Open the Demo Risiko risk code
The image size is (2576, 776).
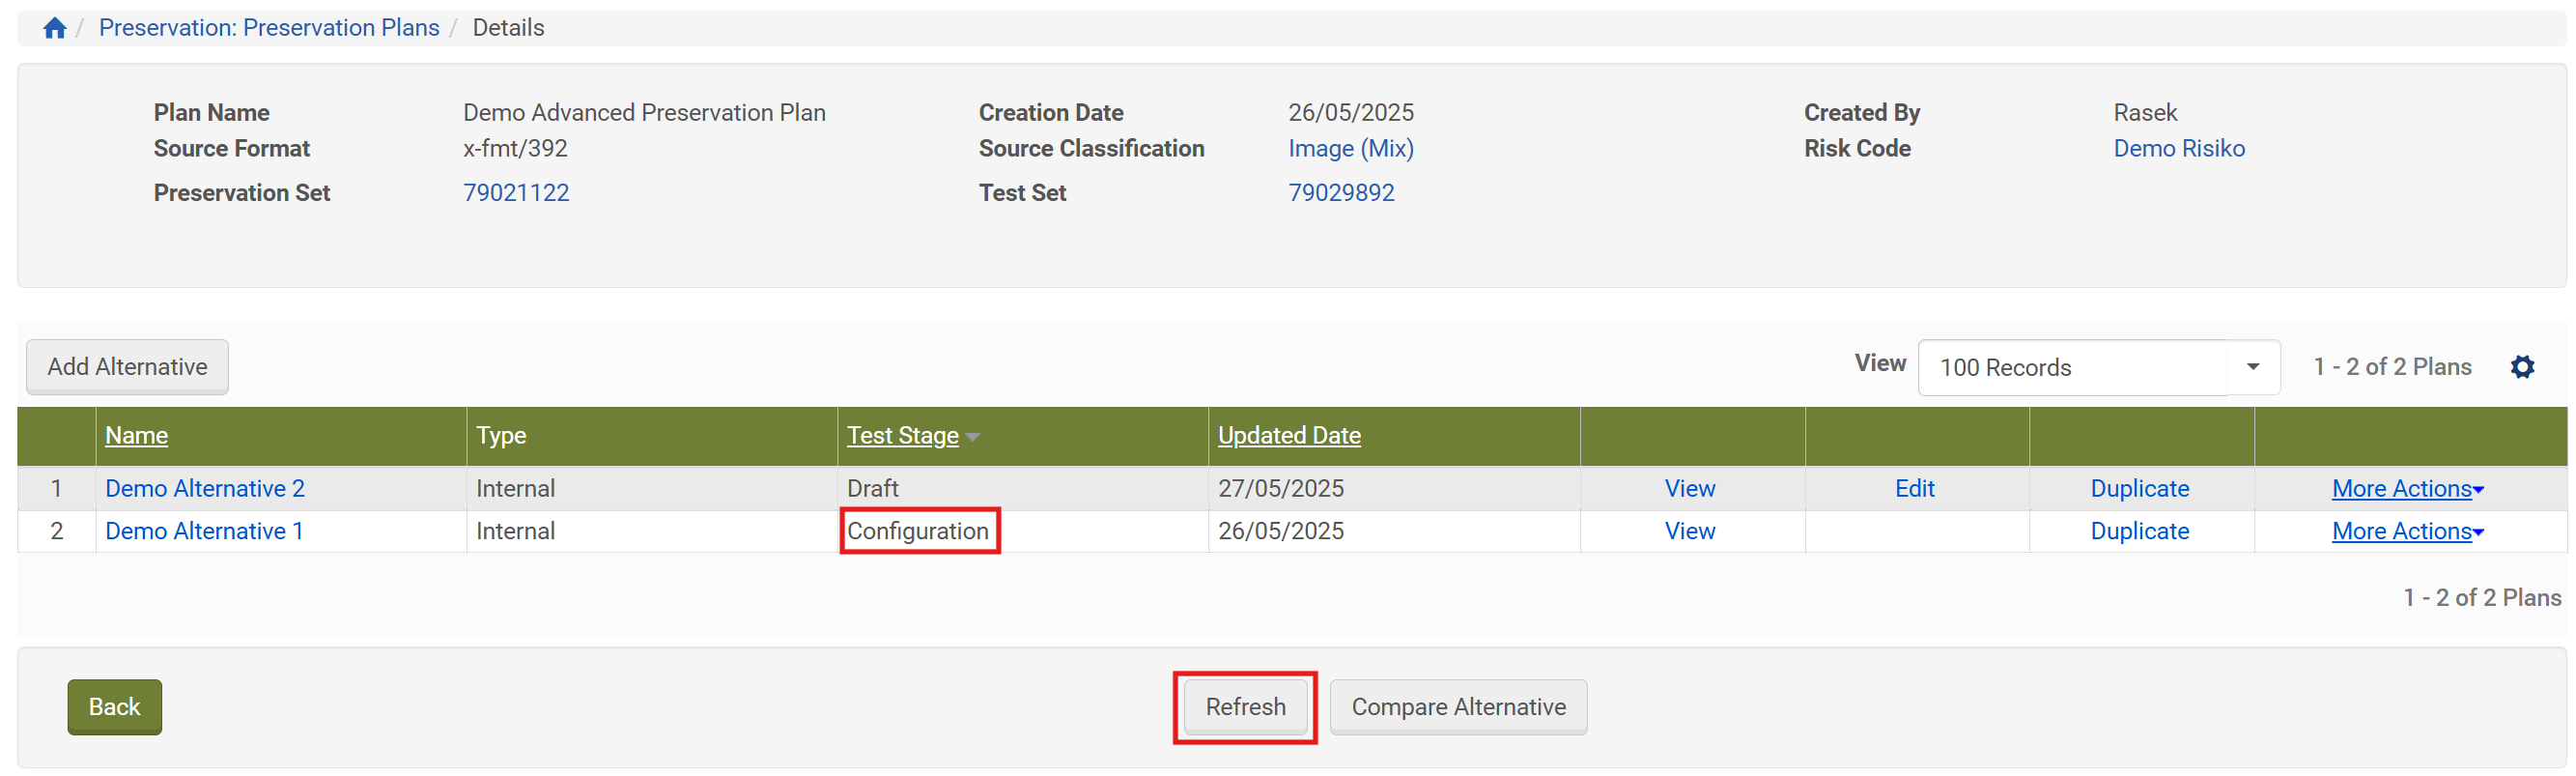tap(2178, 149)
